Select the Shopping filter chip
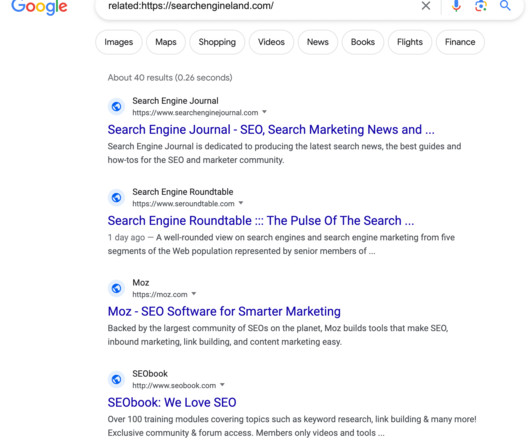The image size is (530, 442). coord(217,42)
